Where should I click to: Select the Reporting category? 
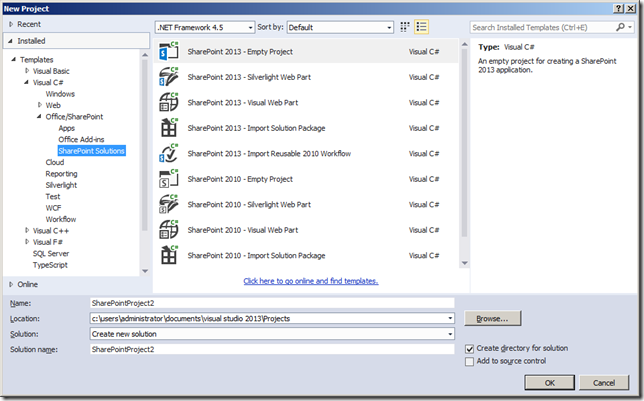[x=61, y=174]
